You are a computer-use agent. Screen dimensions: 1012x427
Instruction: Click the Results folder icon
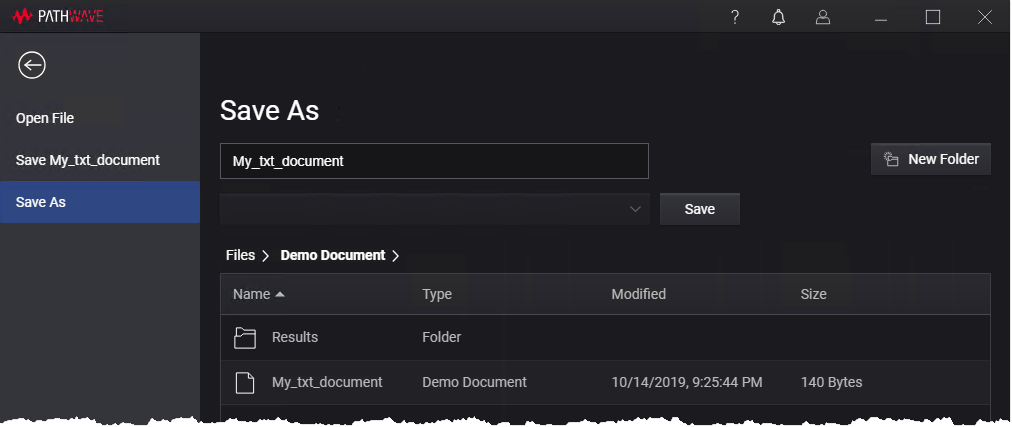[x=245, y=338]
